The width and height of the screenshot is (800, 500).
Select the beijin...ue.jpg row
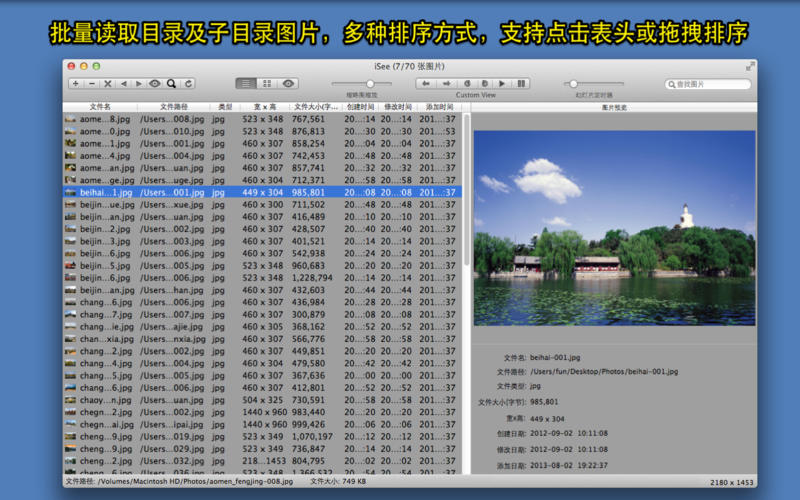tap(262, 205)
